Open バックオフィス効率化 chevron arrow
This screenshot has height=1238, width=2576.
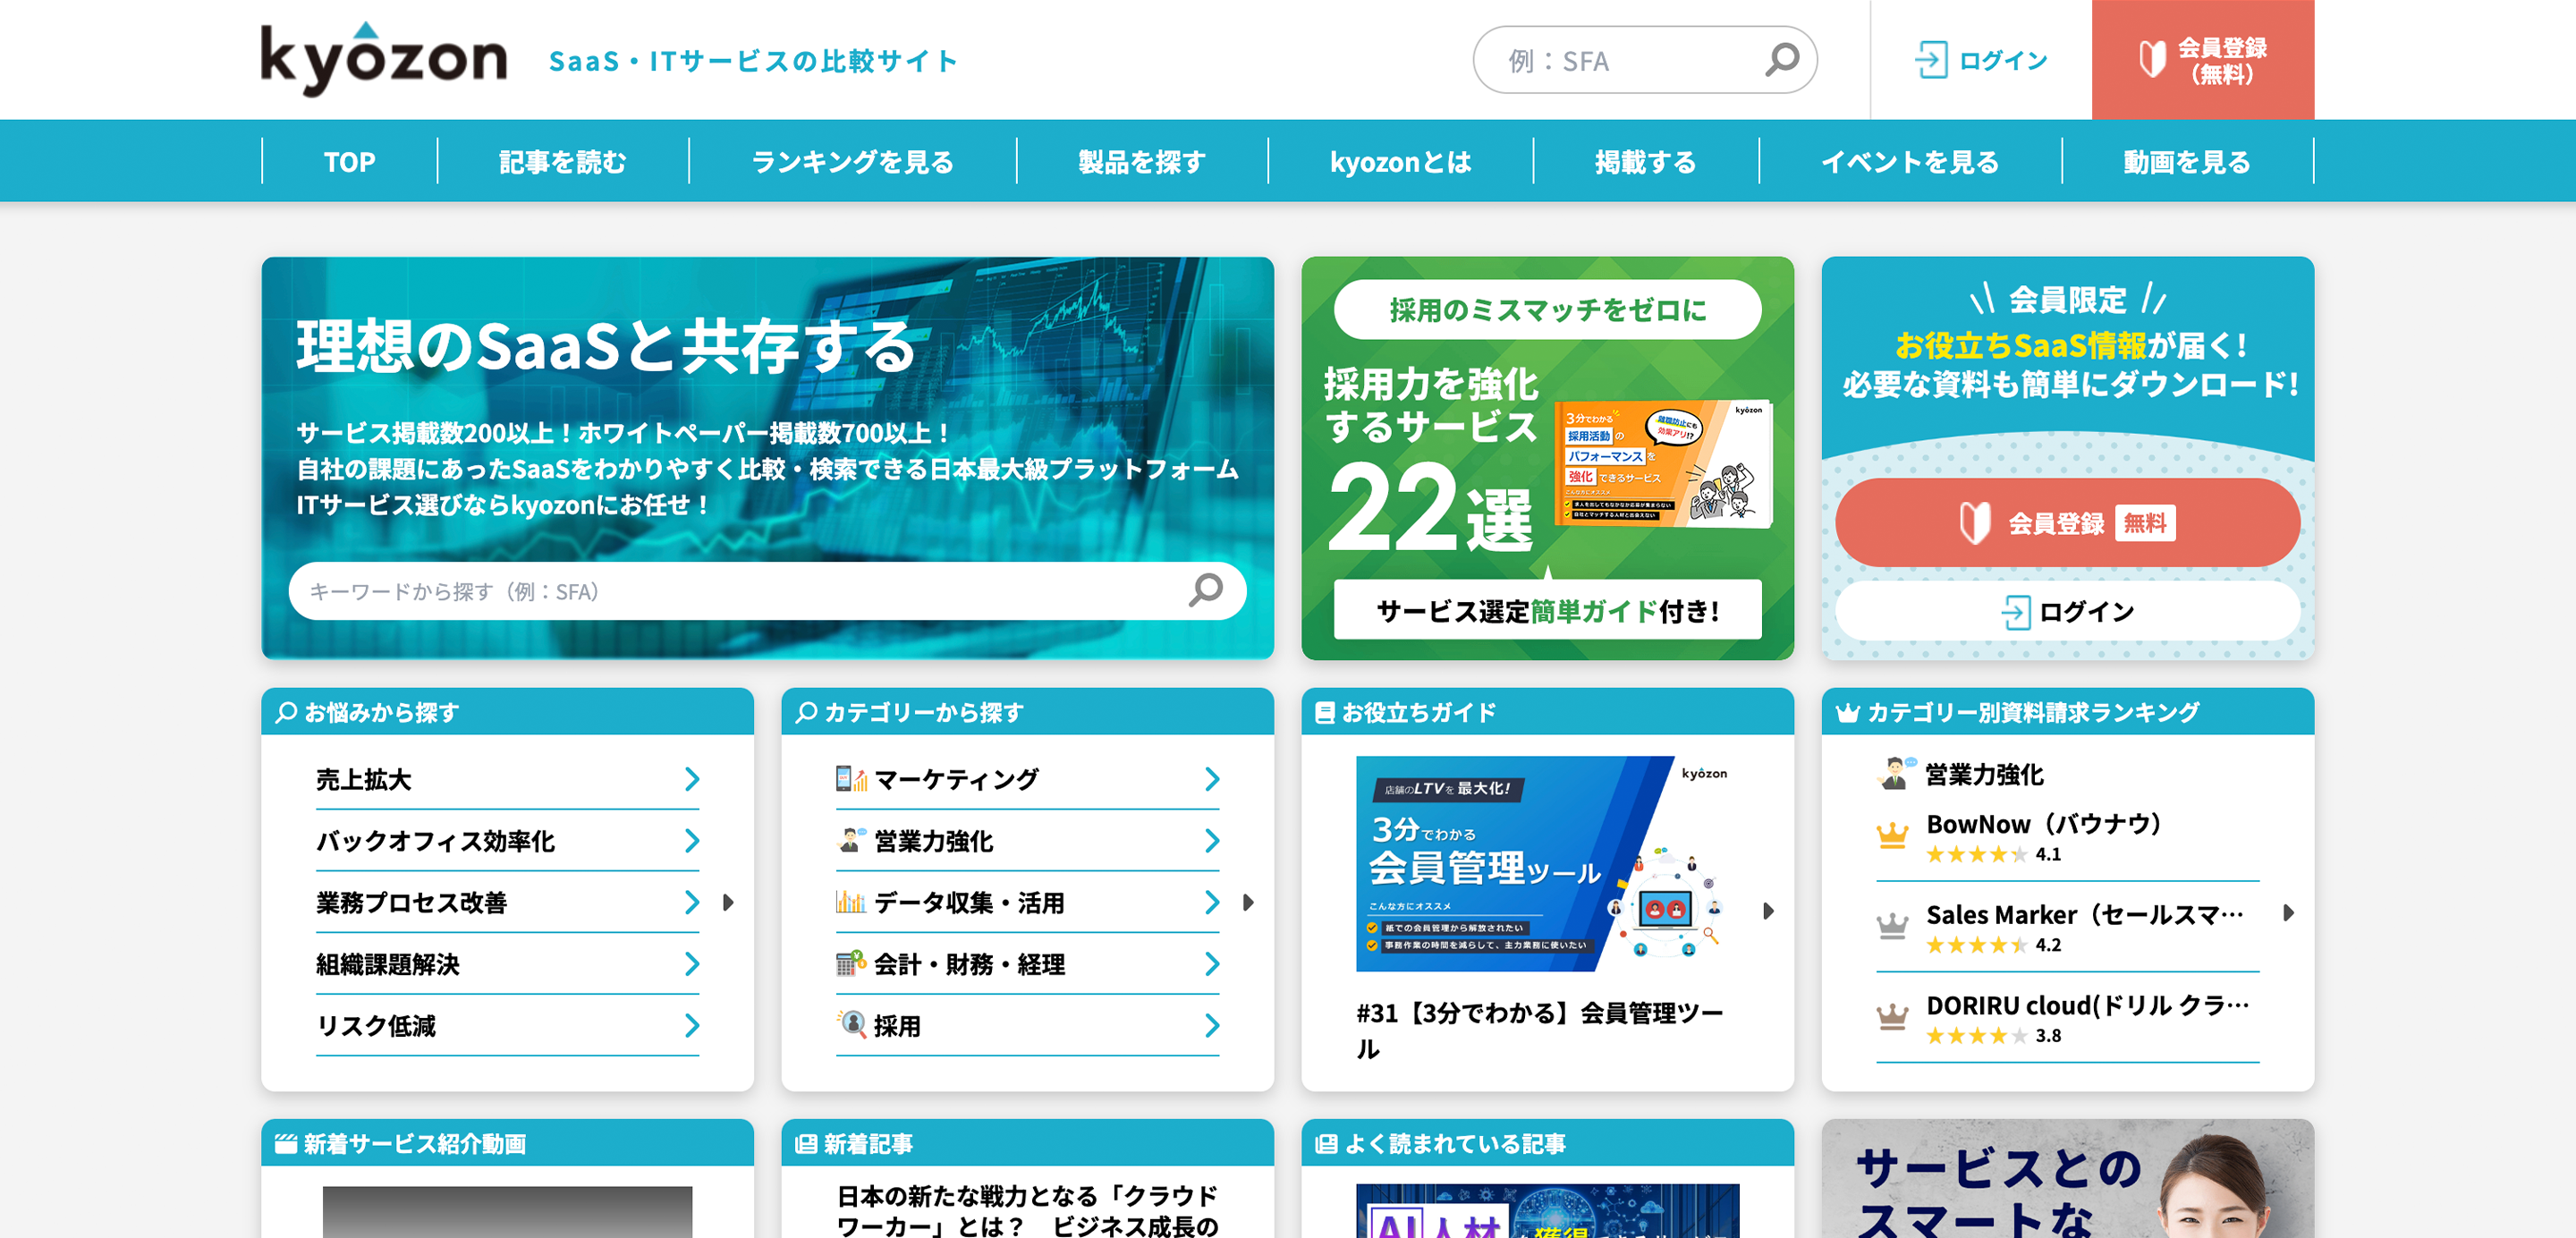[691, 841]
